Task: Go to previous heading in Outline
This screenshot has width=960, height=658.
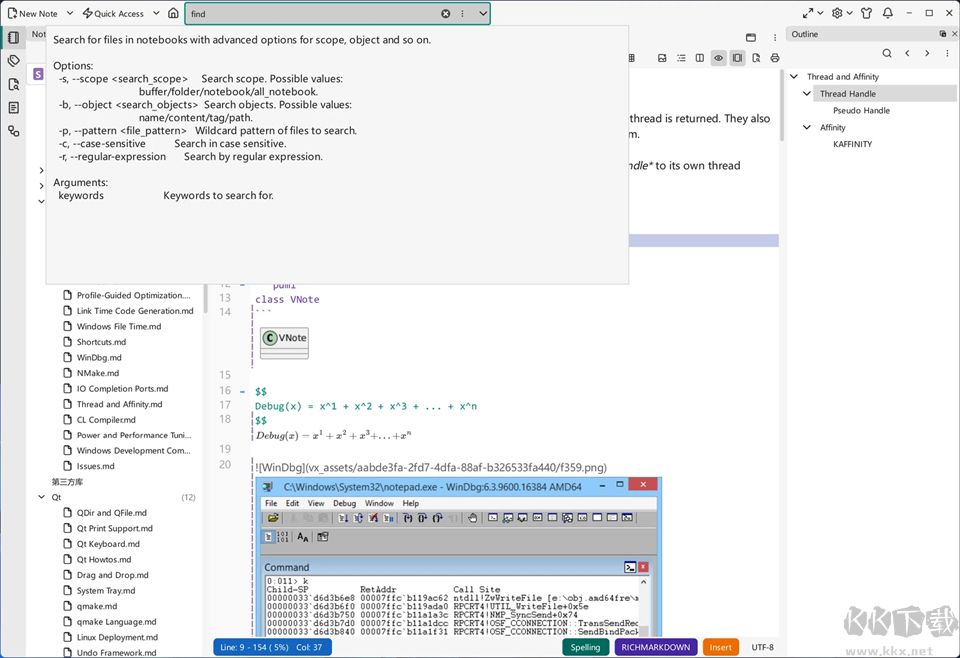Action: [907, 53]
